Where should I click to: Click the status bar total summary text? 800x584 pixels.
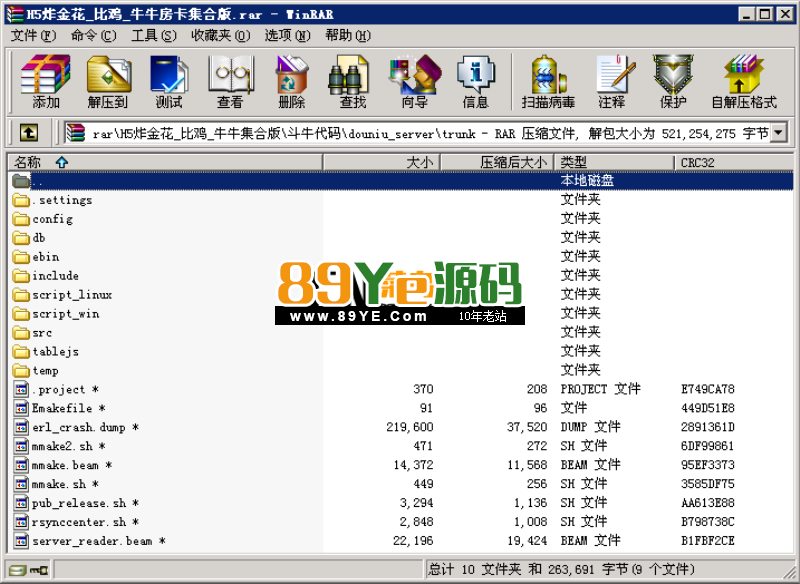pyautogui.click(x=561, y=569)
